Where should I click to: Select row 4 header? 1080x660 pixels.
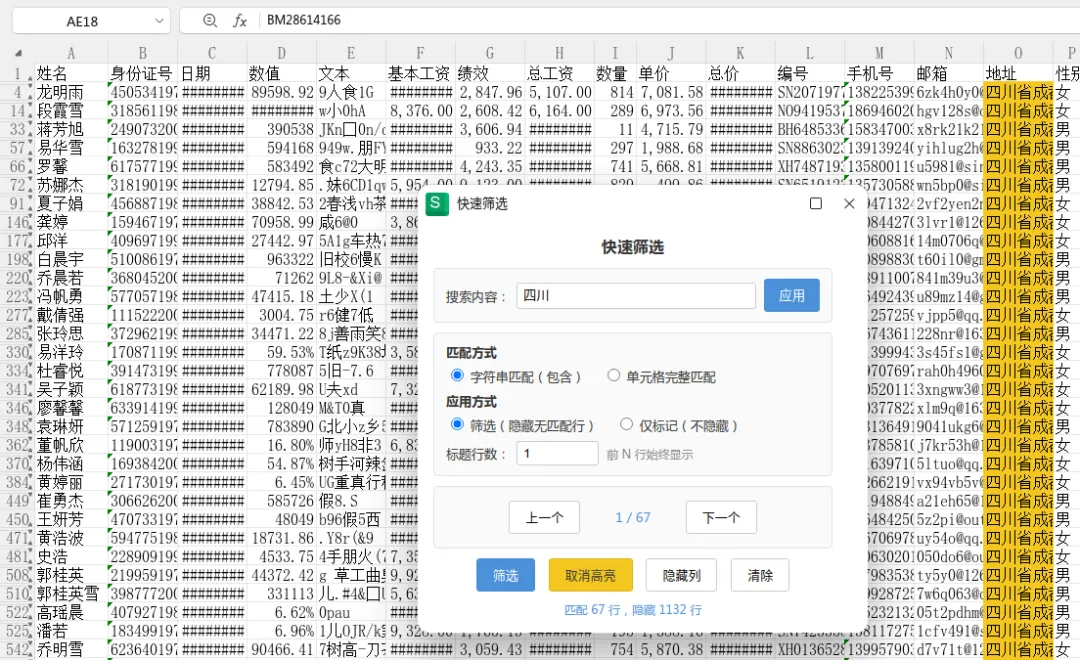[x=17, y=92]
